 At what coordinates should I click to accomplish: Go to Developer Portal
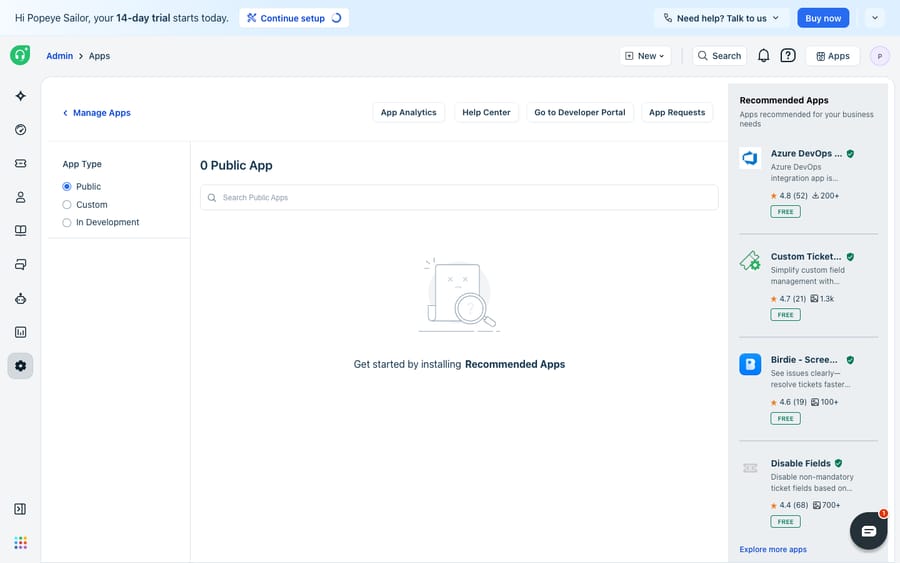tap(580, 112)
